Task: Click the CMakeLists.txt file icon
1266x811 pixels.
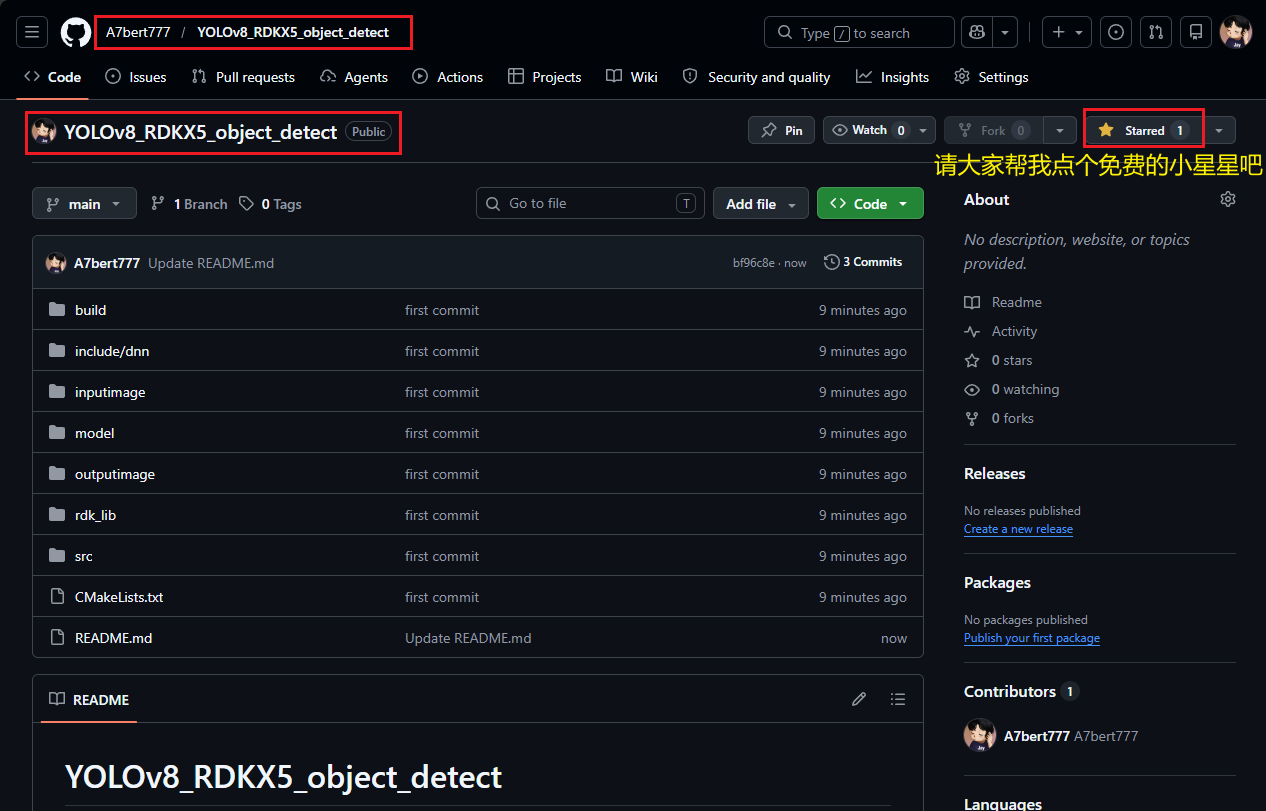Action: [x=57, y=597]
